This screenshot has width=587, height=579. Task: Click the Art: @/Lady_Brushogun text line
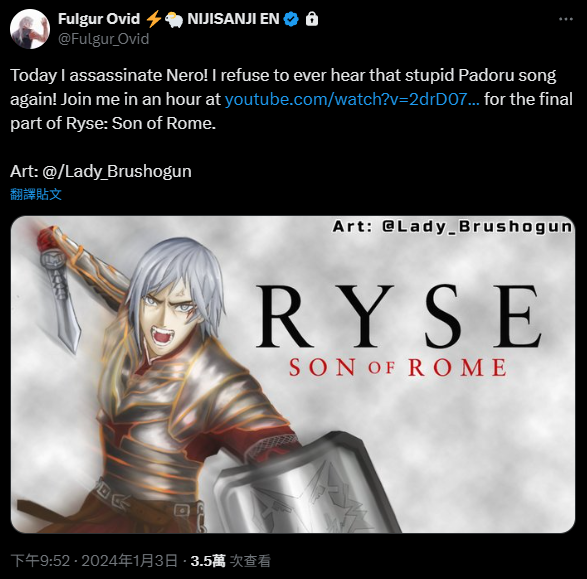click(x=101, y=171)
